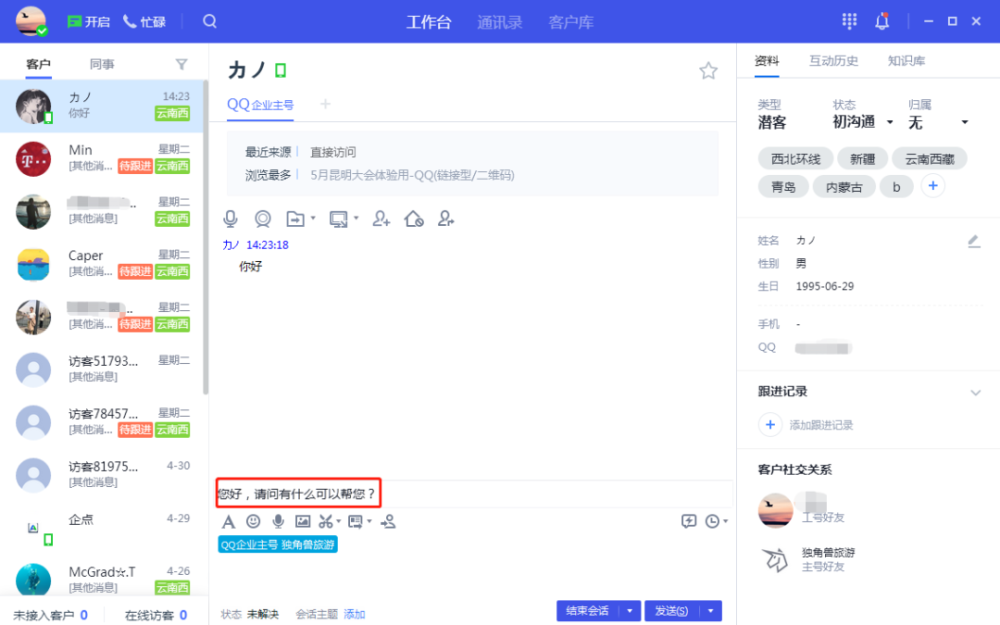Select the QQ企业主号 channel tab
The image size is (1000, 625).
260,105
